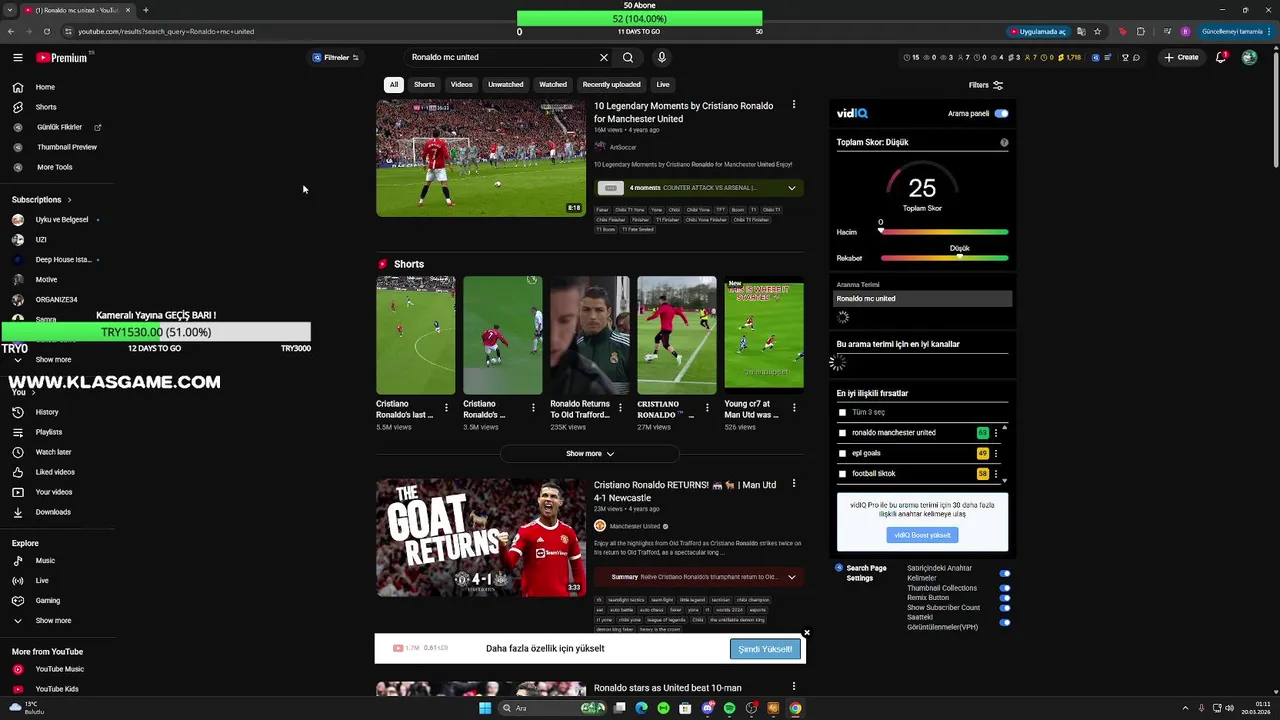The width and height of the screenshot is (1280, 720).
Task: Expand Subscriptions section chevron
Action: pos(69,200)
